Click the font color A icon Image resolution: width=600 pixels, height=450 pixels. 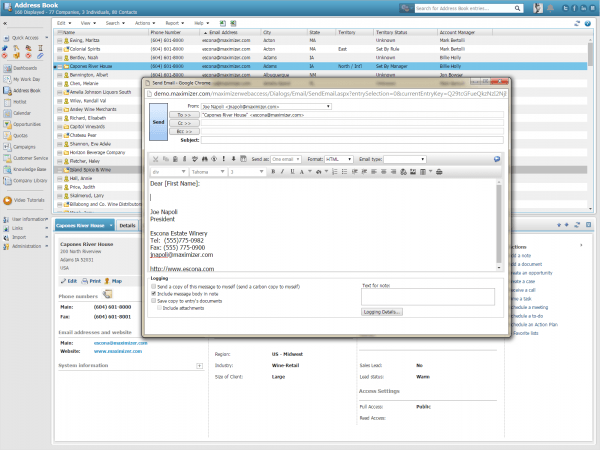tap(302, 172)
